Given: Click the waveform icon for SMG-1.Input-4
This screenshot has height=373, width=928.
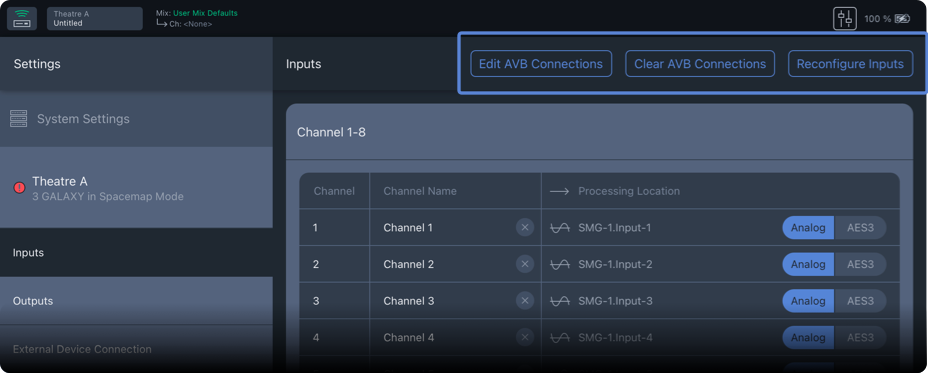Looking at the screenshot, I should point(560,337).
